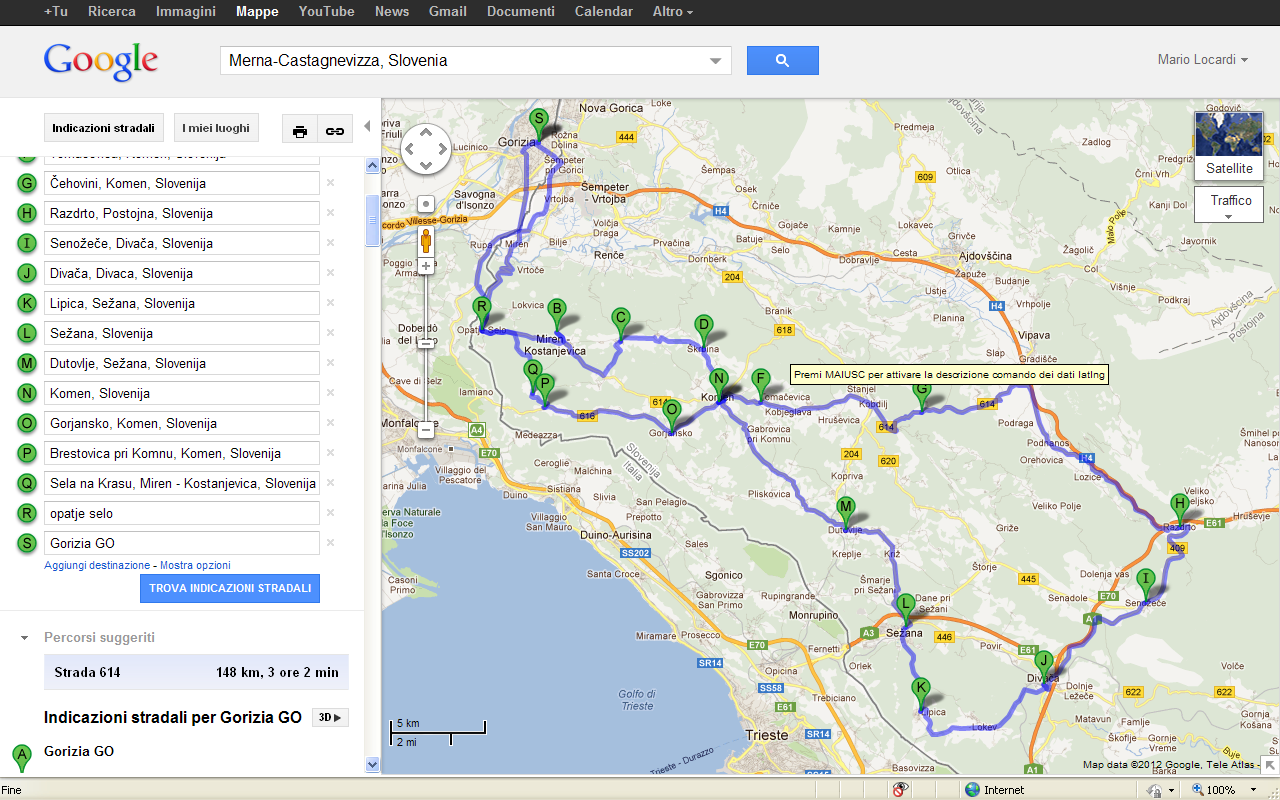The height and width of the screenshot is (800, 1280).
Task: Click Aggiungi destinazione link
Action: tap(97, 565)
